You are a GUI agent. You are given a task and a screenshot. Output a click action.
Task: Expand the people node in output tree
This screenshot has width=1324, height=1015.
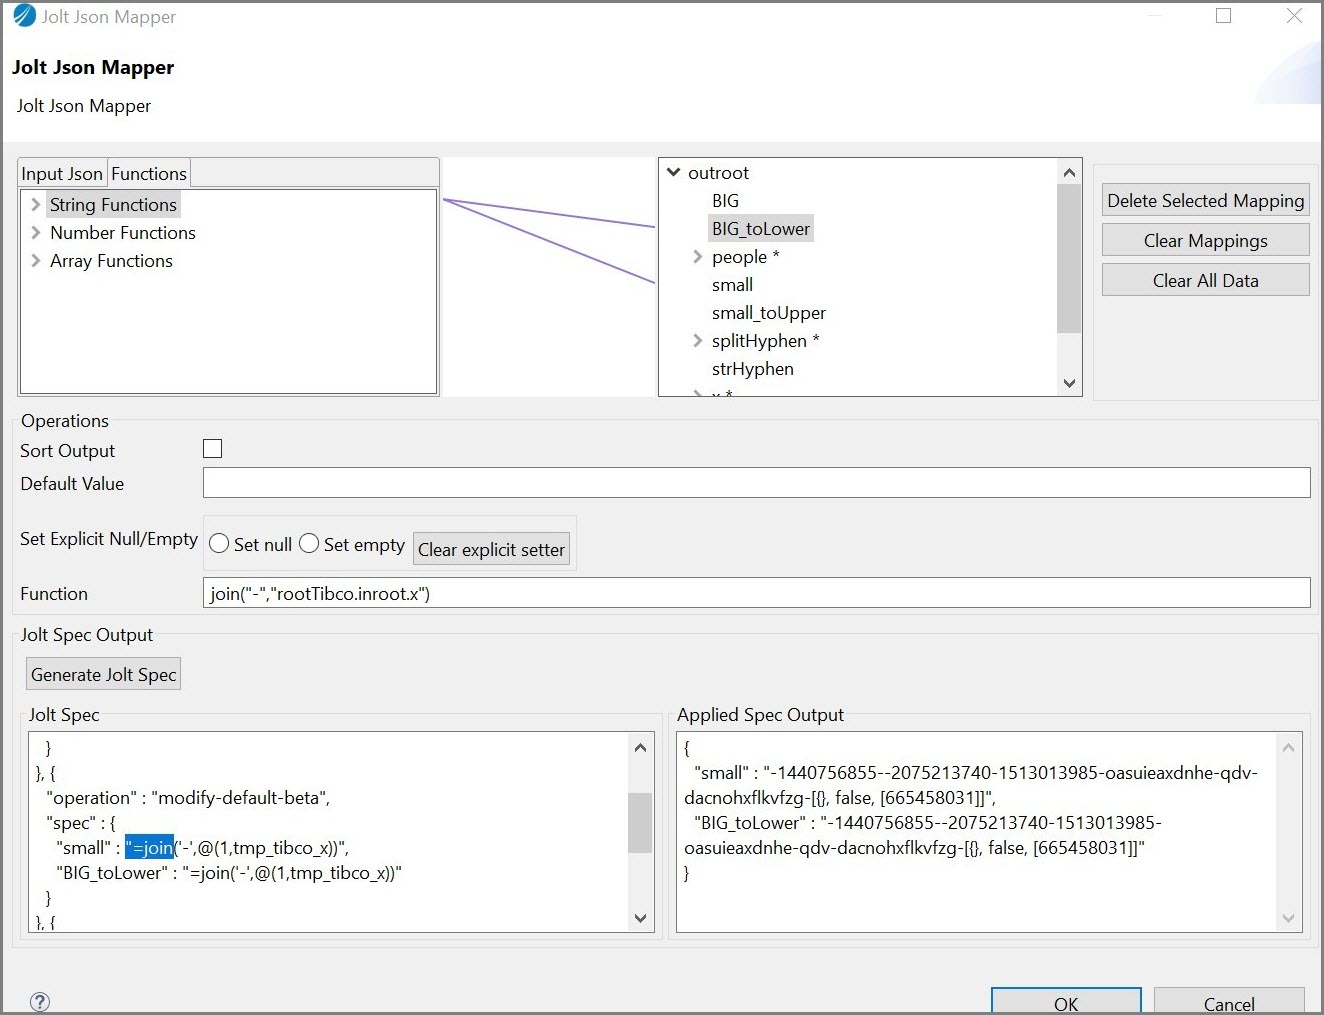point(698,257)
